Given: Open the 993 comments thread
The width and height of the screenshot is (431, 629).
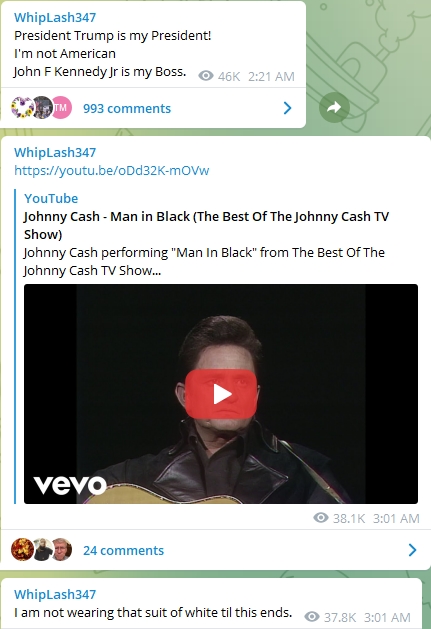Looking at the screenshot, I should (127, 108).
